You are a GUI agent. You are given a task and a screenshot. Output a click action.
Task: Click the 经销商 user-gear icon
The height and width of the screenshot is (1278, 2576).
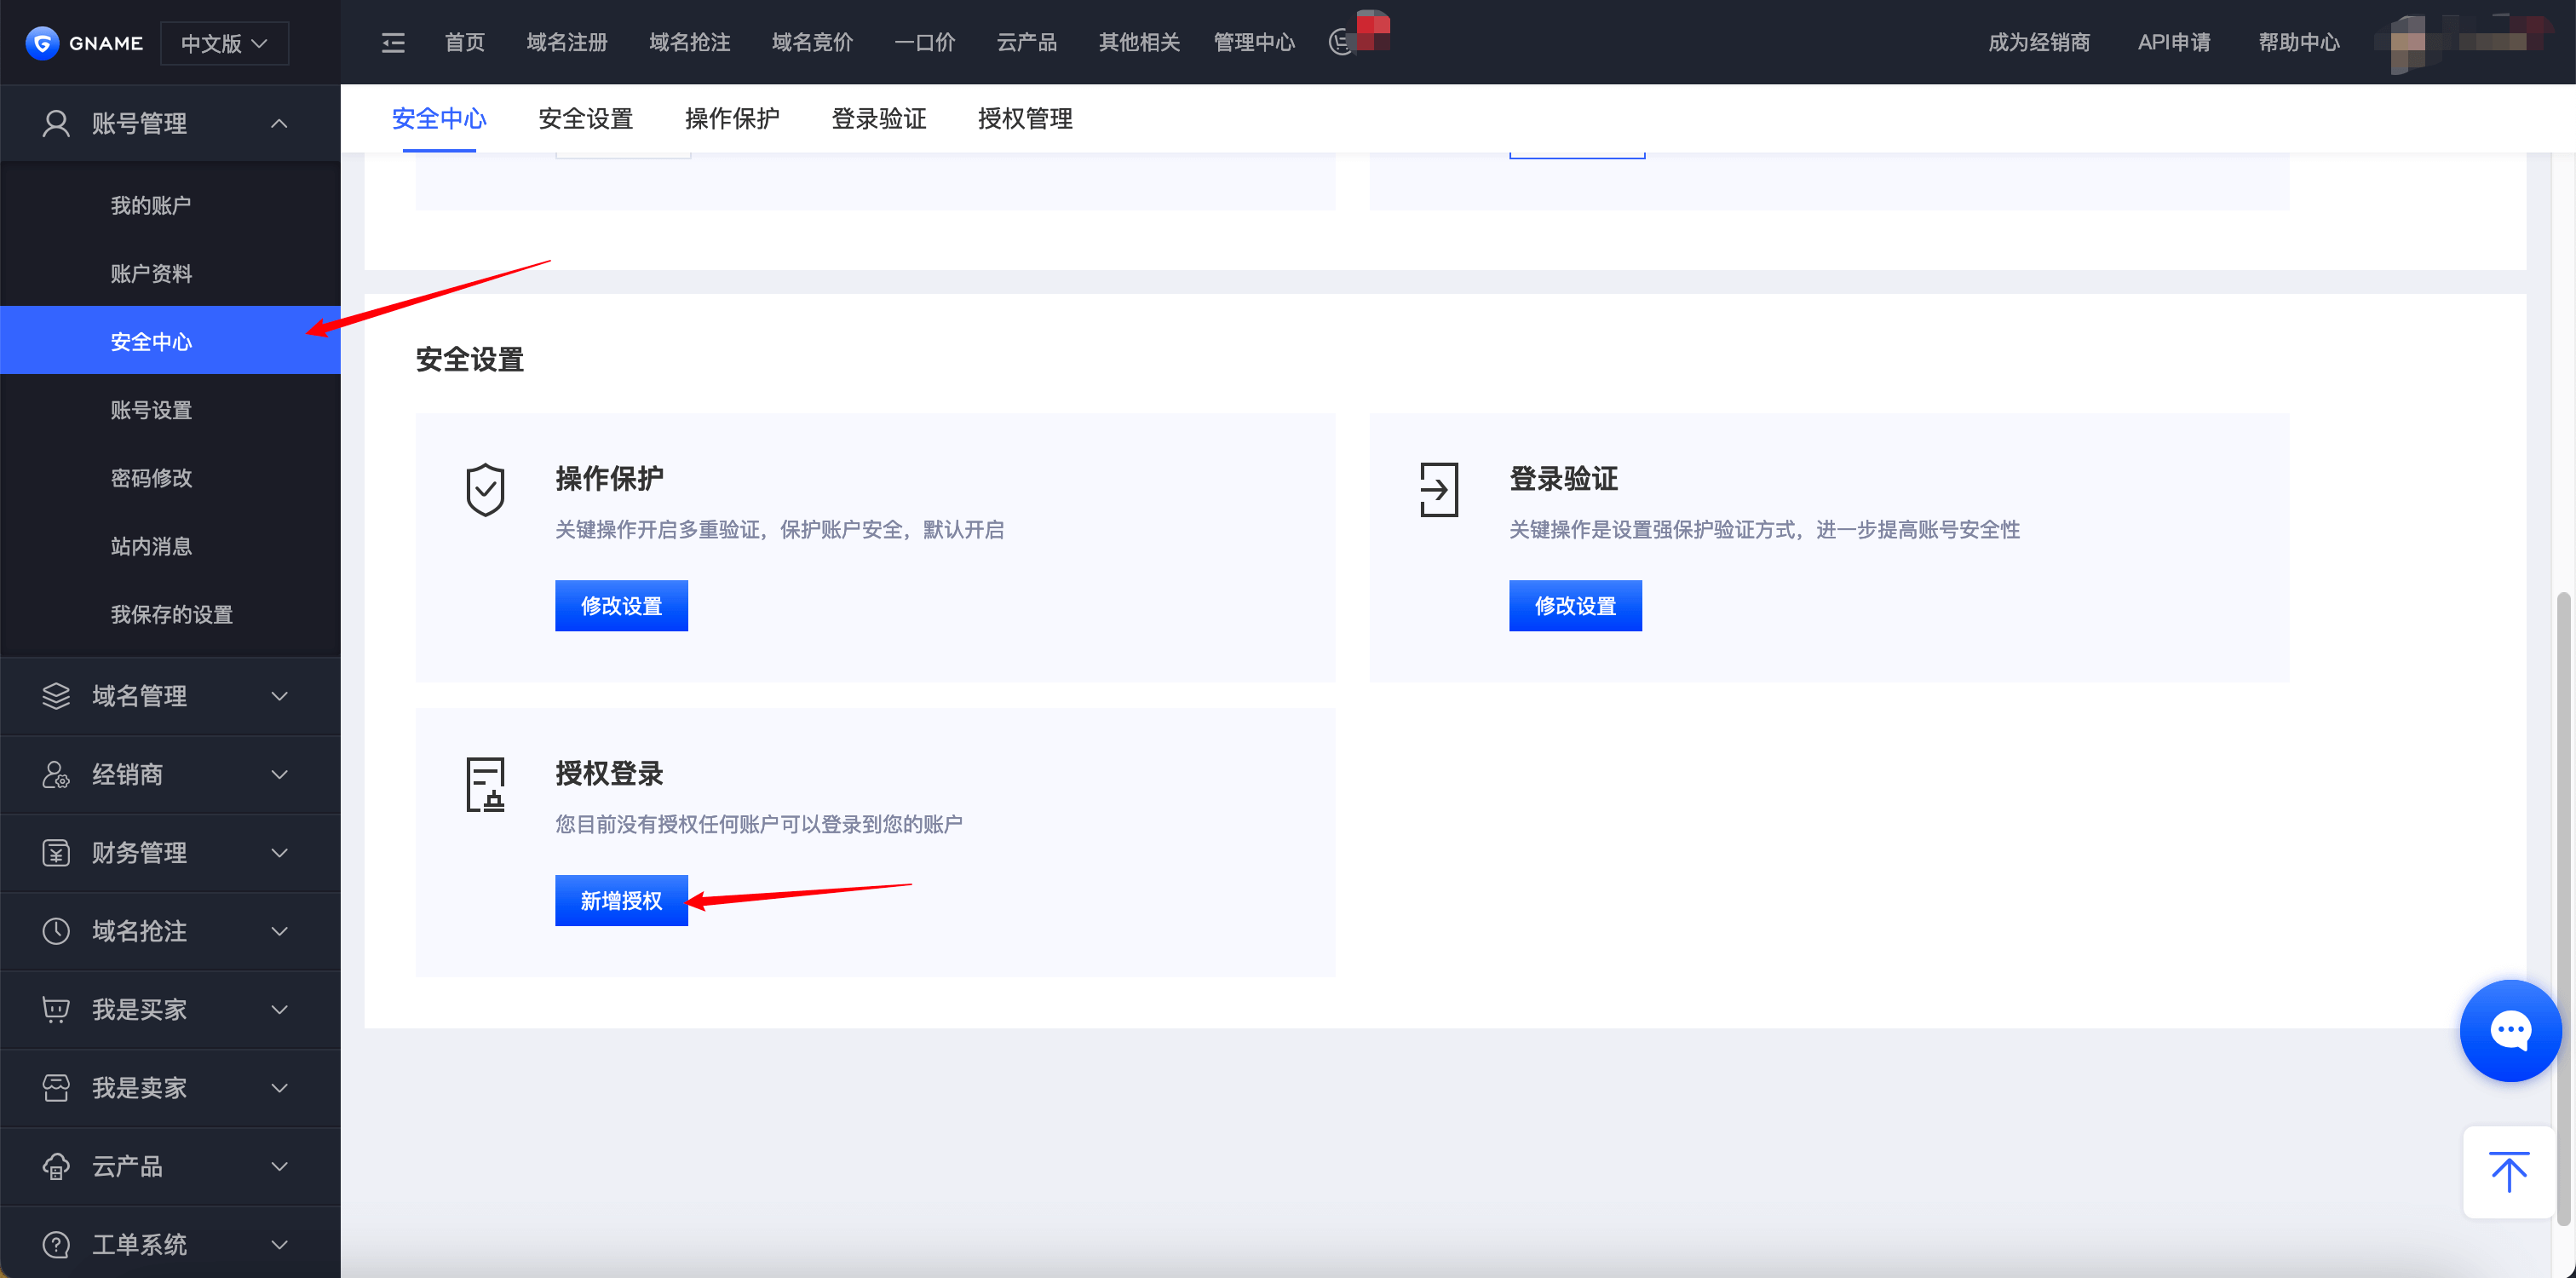[x=56, y=774]
